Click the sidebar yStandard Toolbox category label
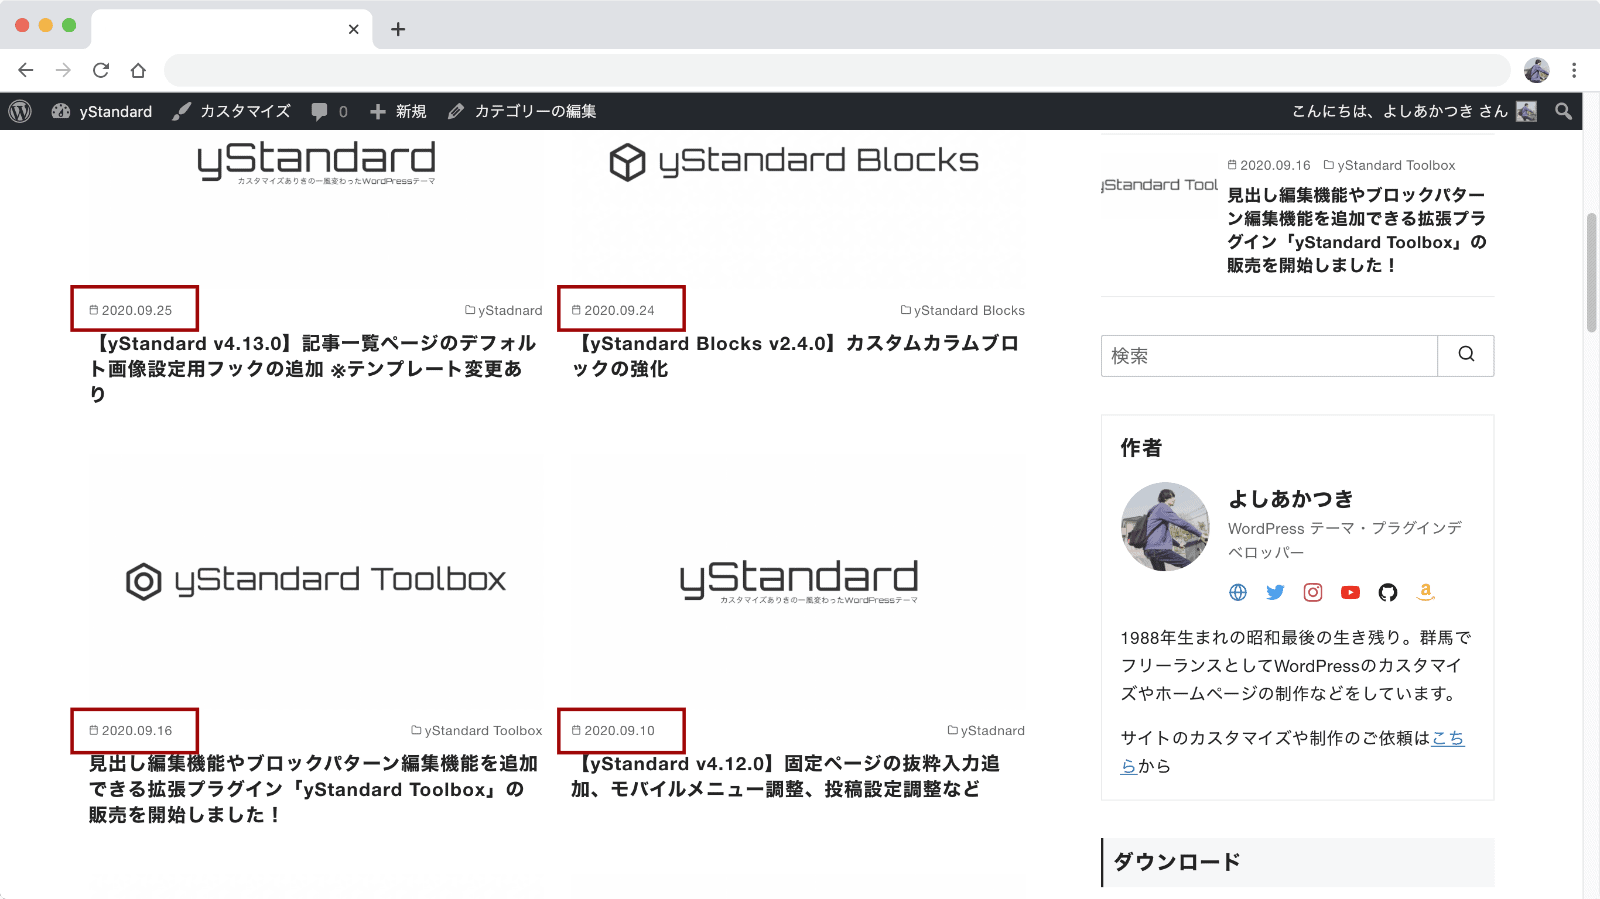This screenshot has width=1600, height=899. pos(1389,165)
